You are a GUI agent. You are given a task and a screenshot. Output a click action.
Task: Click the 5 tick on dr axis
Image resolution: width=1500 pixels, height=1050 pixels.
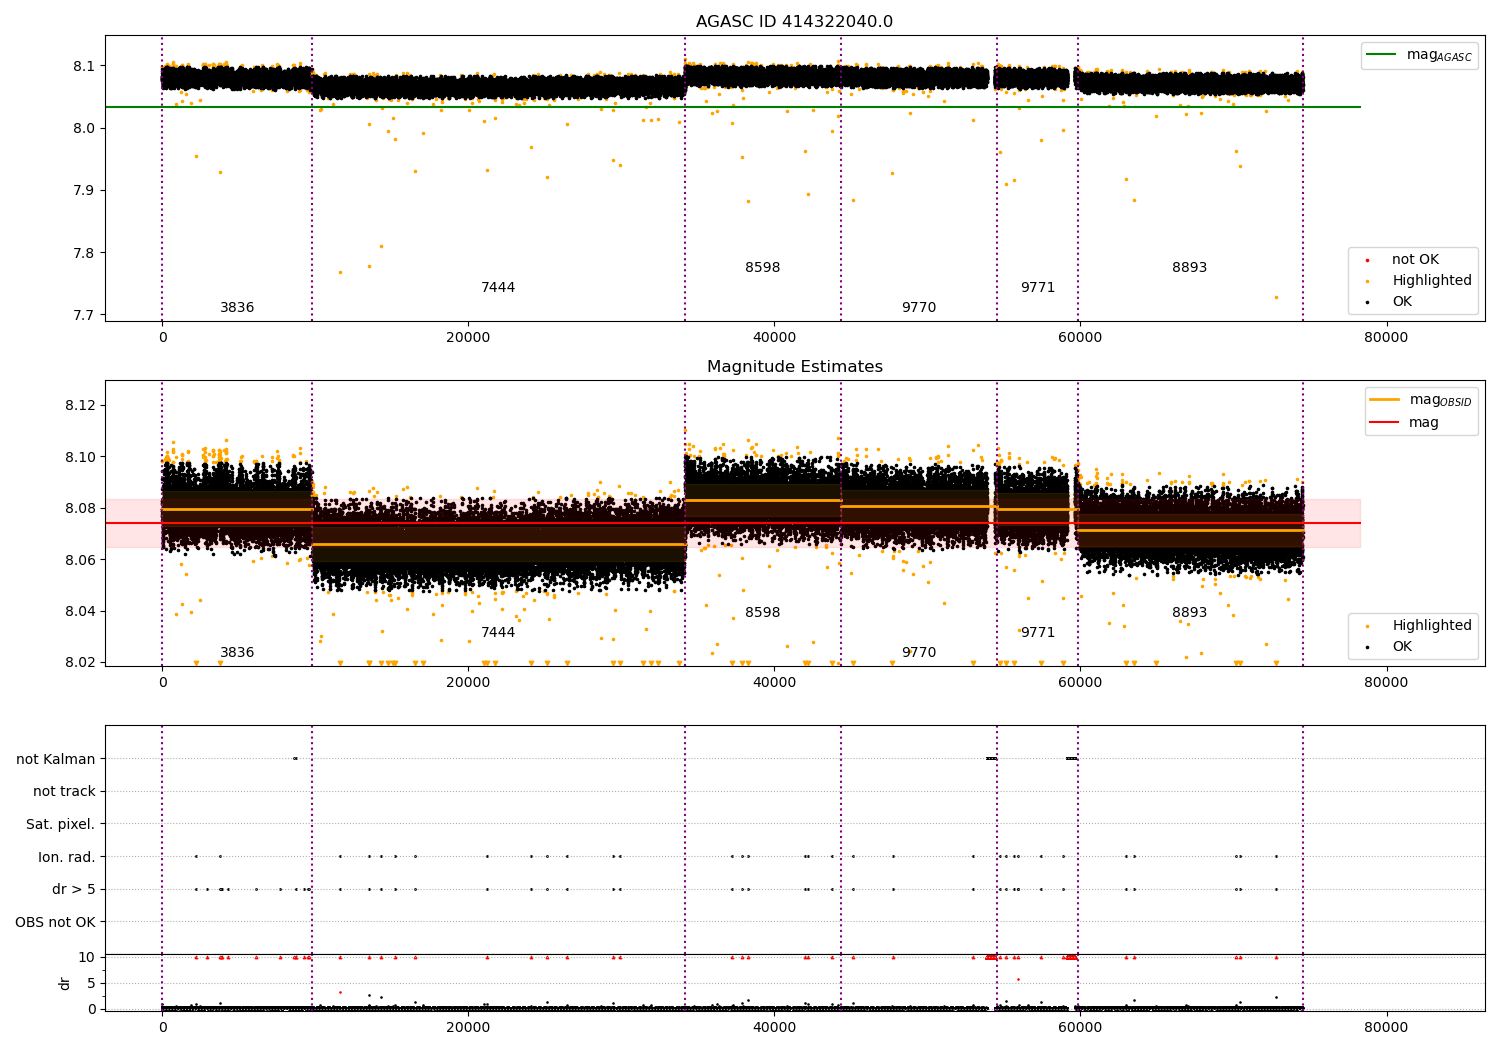coord(92,984)
